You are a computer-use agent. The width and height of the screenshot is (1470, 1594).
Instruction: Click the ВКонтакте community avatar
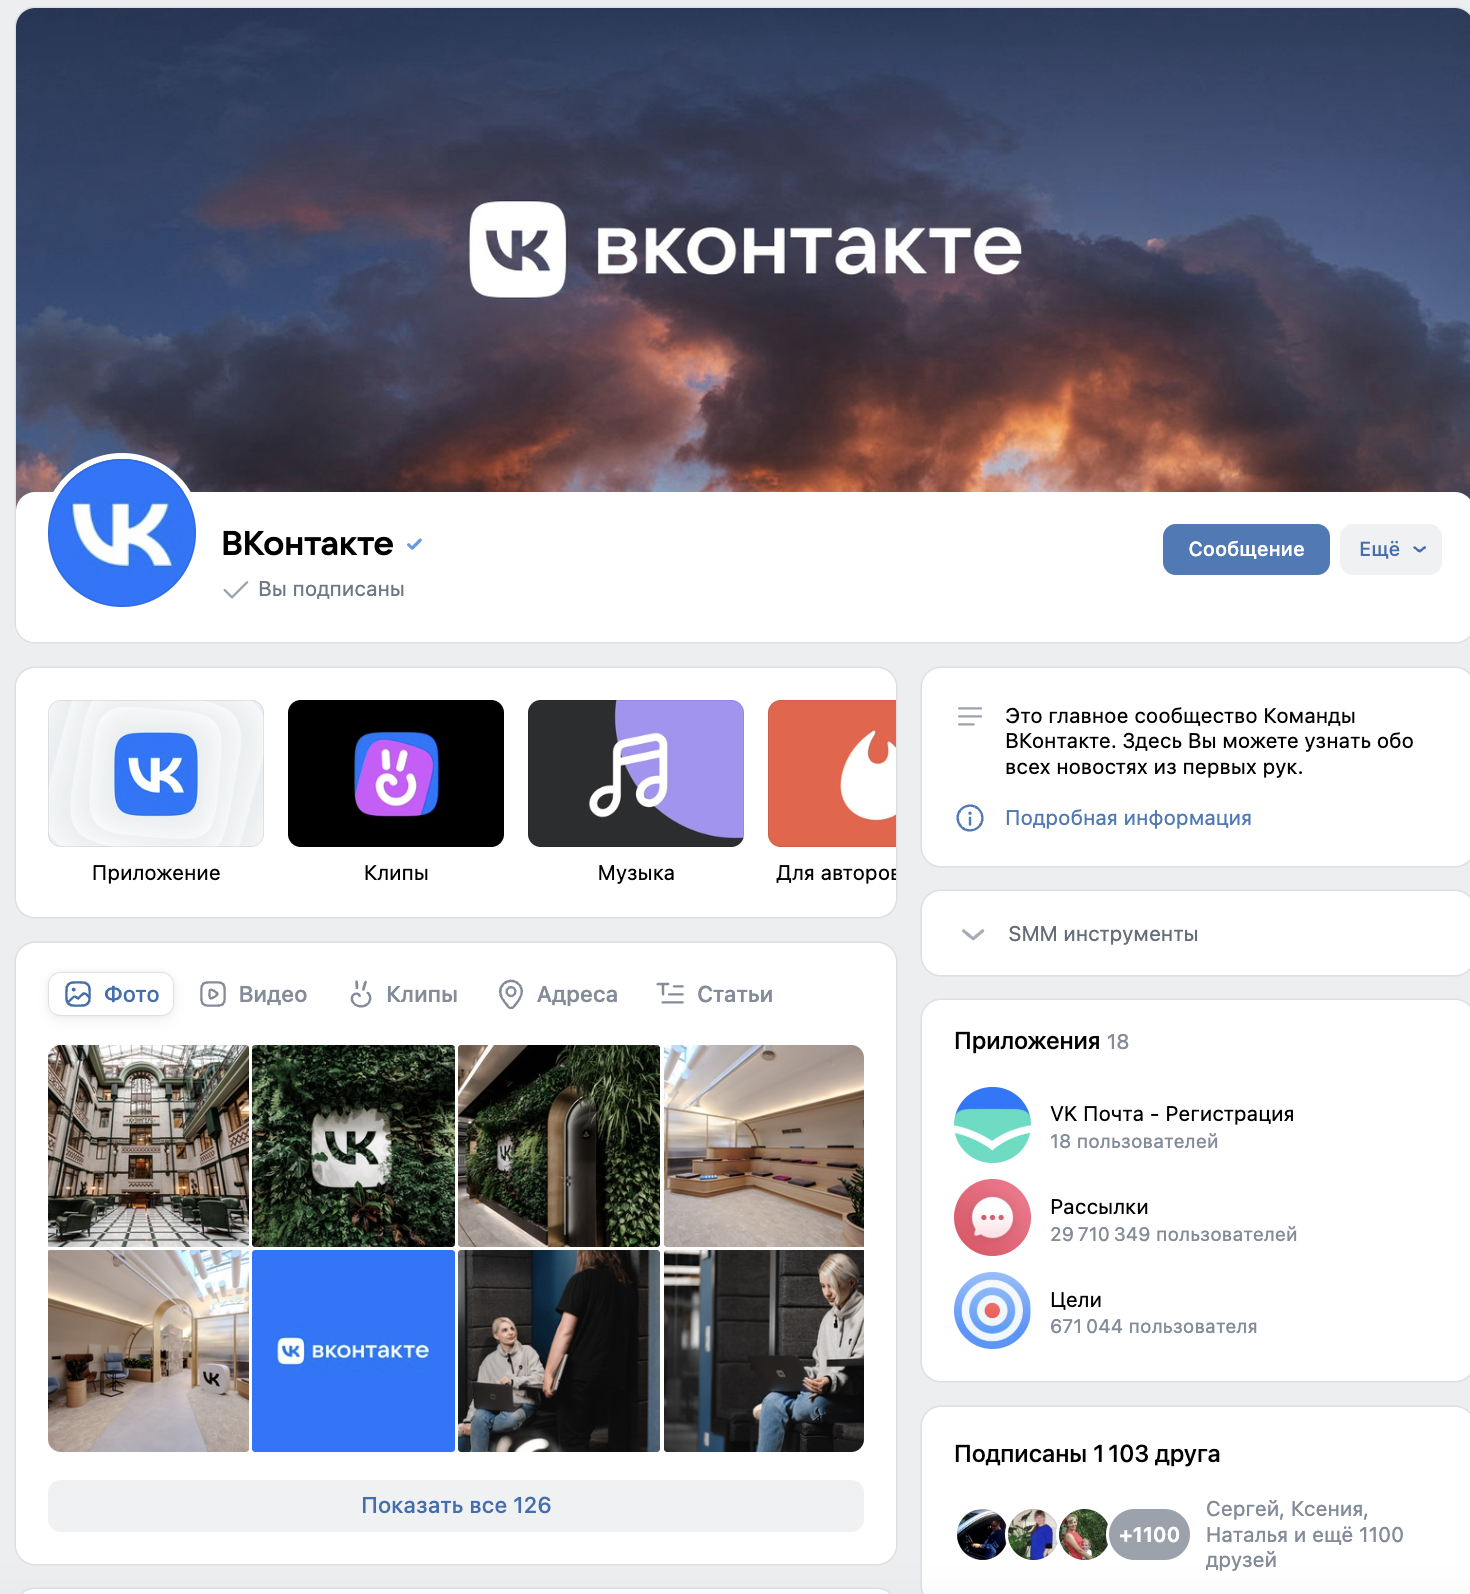[x=122, y=532]
